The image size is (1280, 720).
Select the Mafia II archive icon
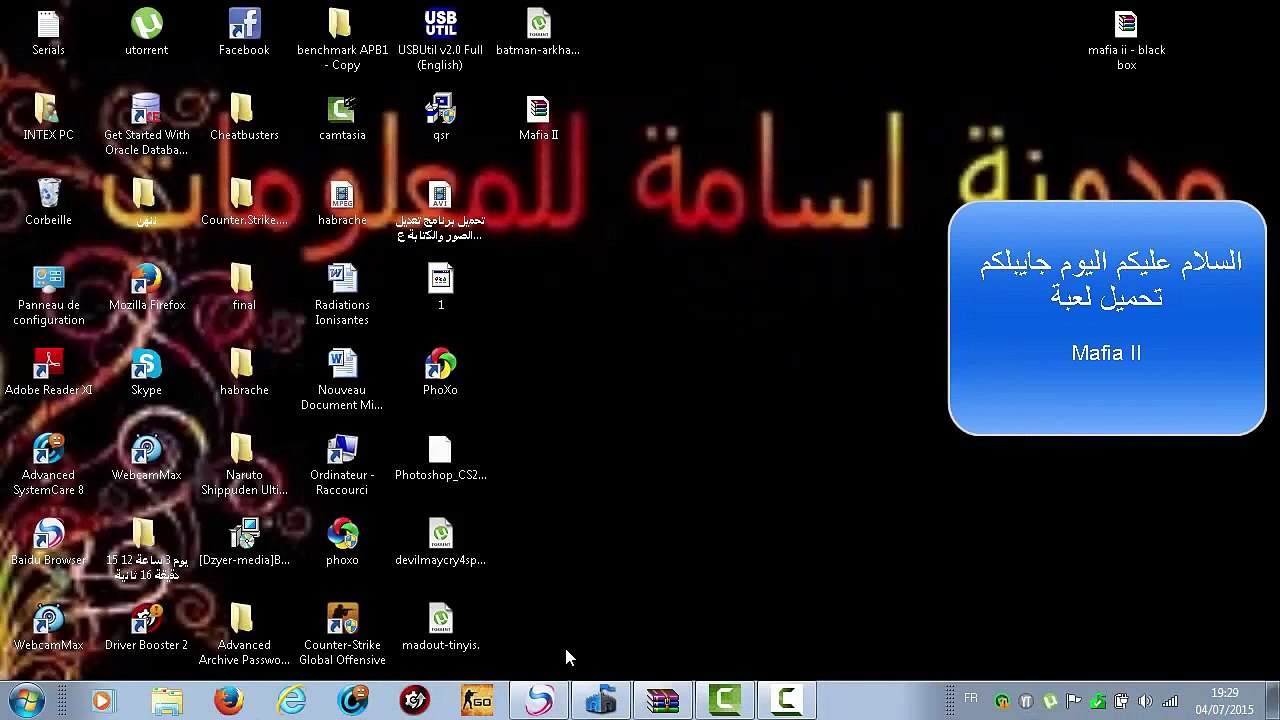538,118
